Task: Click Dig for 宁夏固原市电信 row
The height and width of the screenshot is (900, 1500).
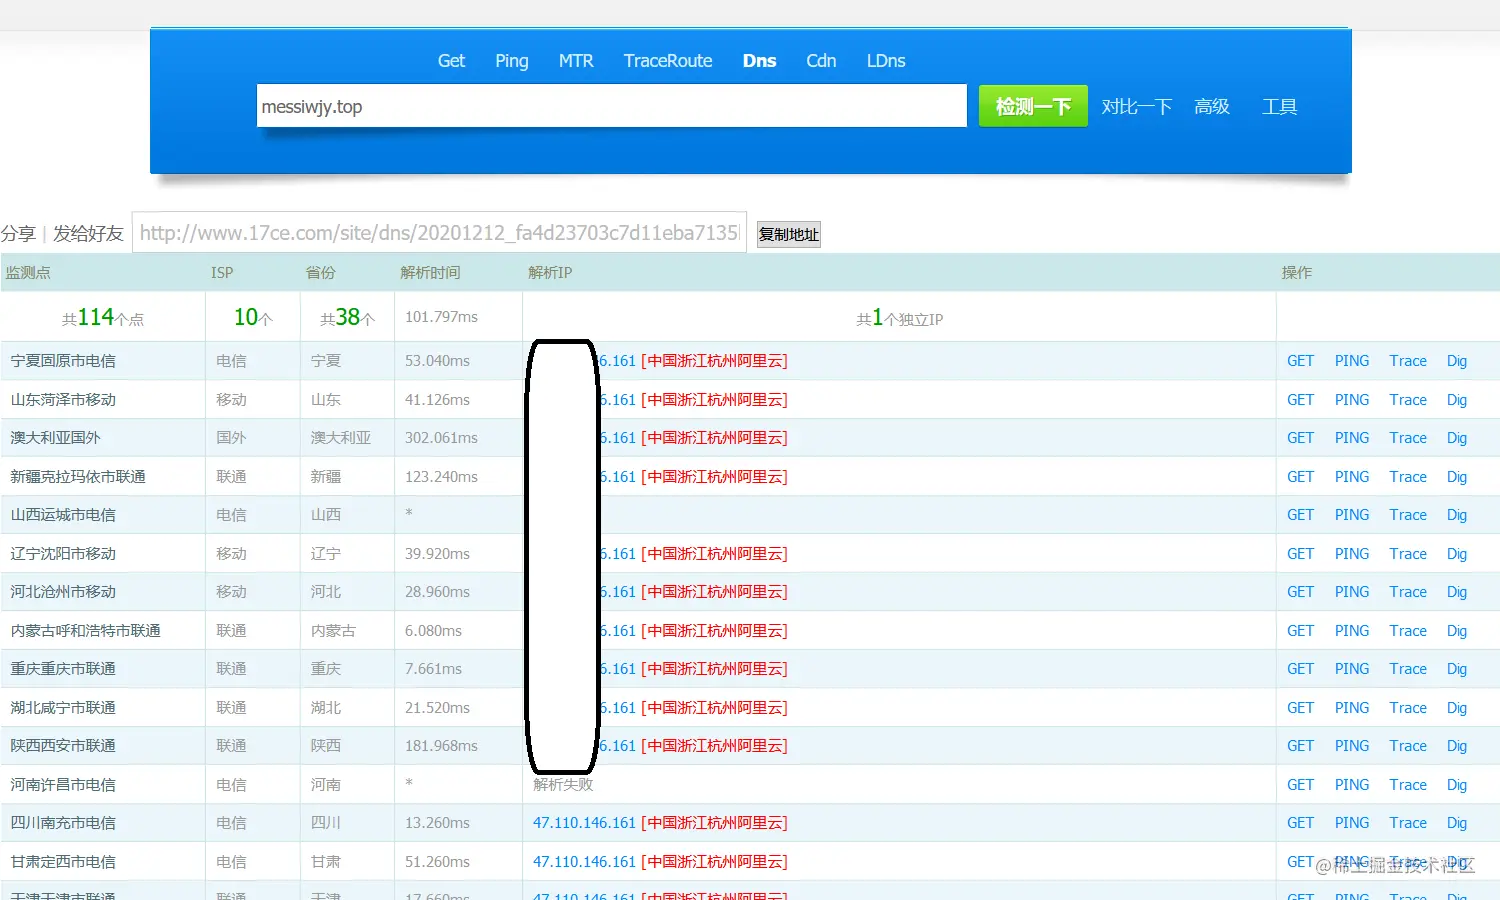Action: [1457, 361]
